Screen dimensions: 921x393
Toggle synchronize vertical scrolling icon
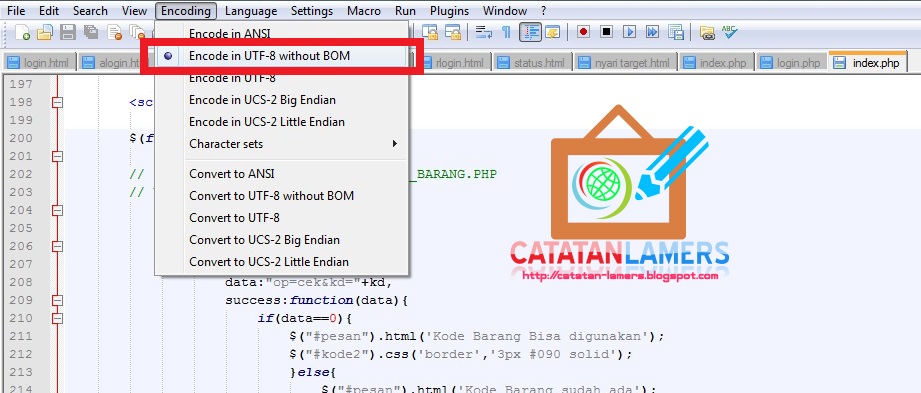click(430, 32)
